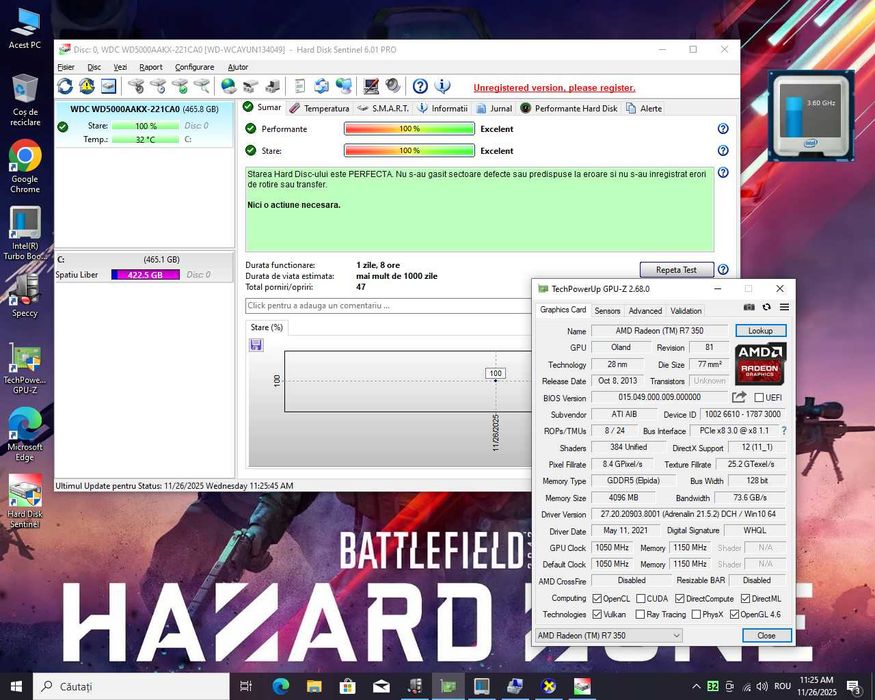Click the globe over disk toolbar icon
The width and height of the screenshot is (875, 700).
coord(228,86)
